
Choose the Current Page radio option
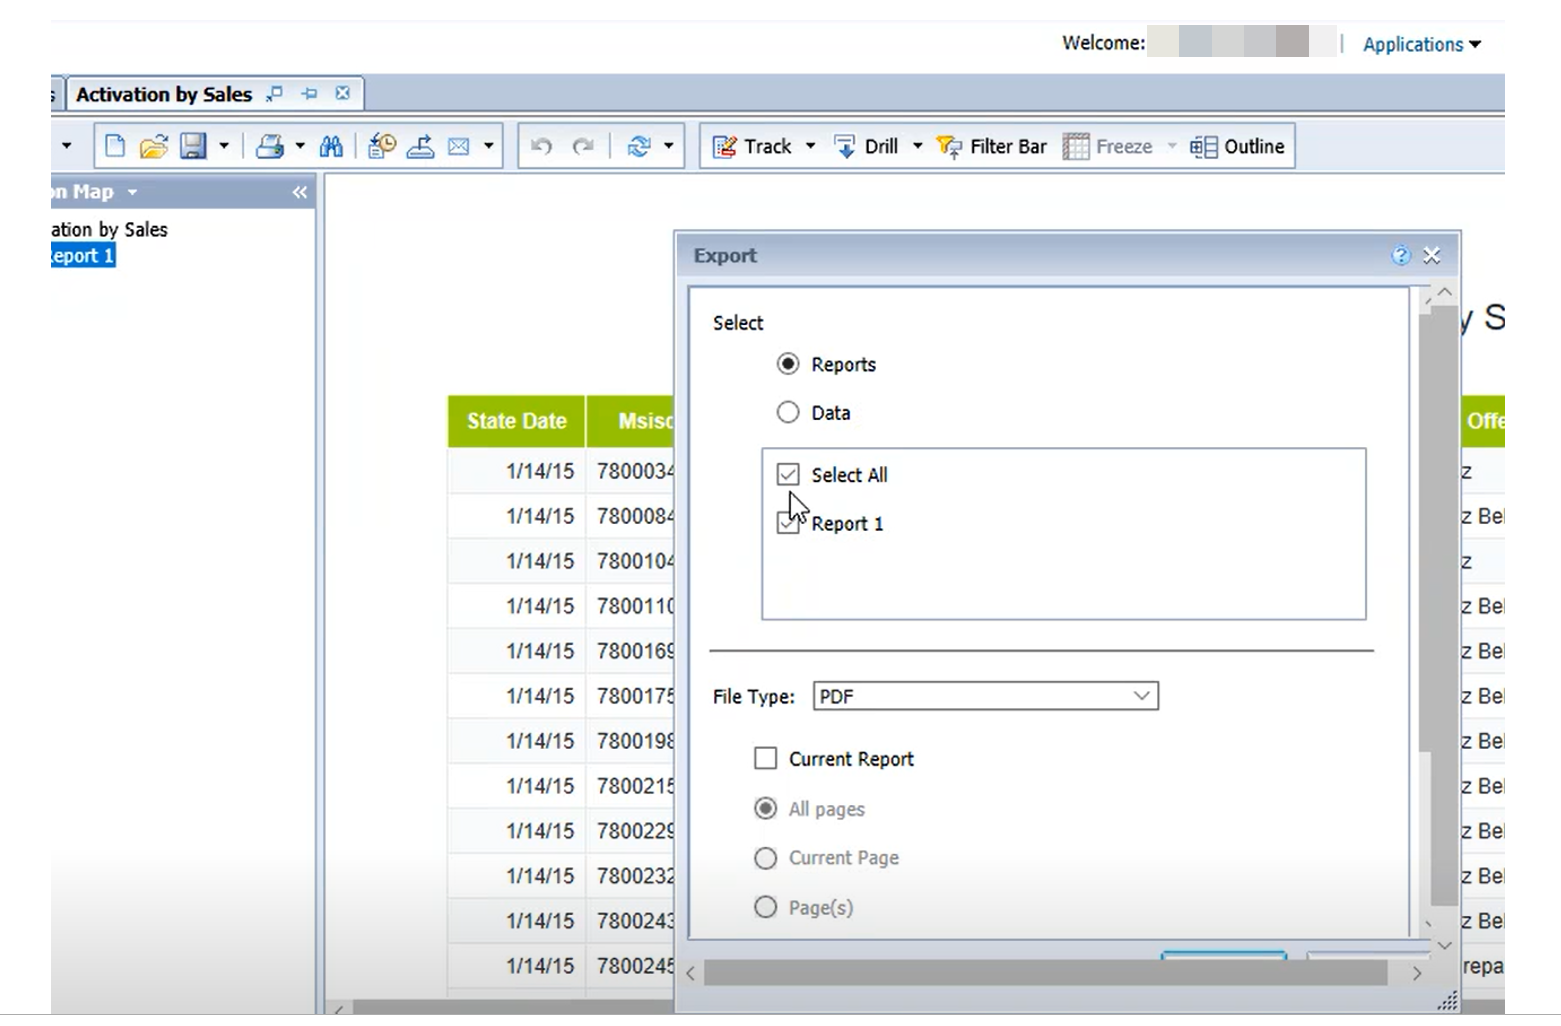click(x=766, y=858)
